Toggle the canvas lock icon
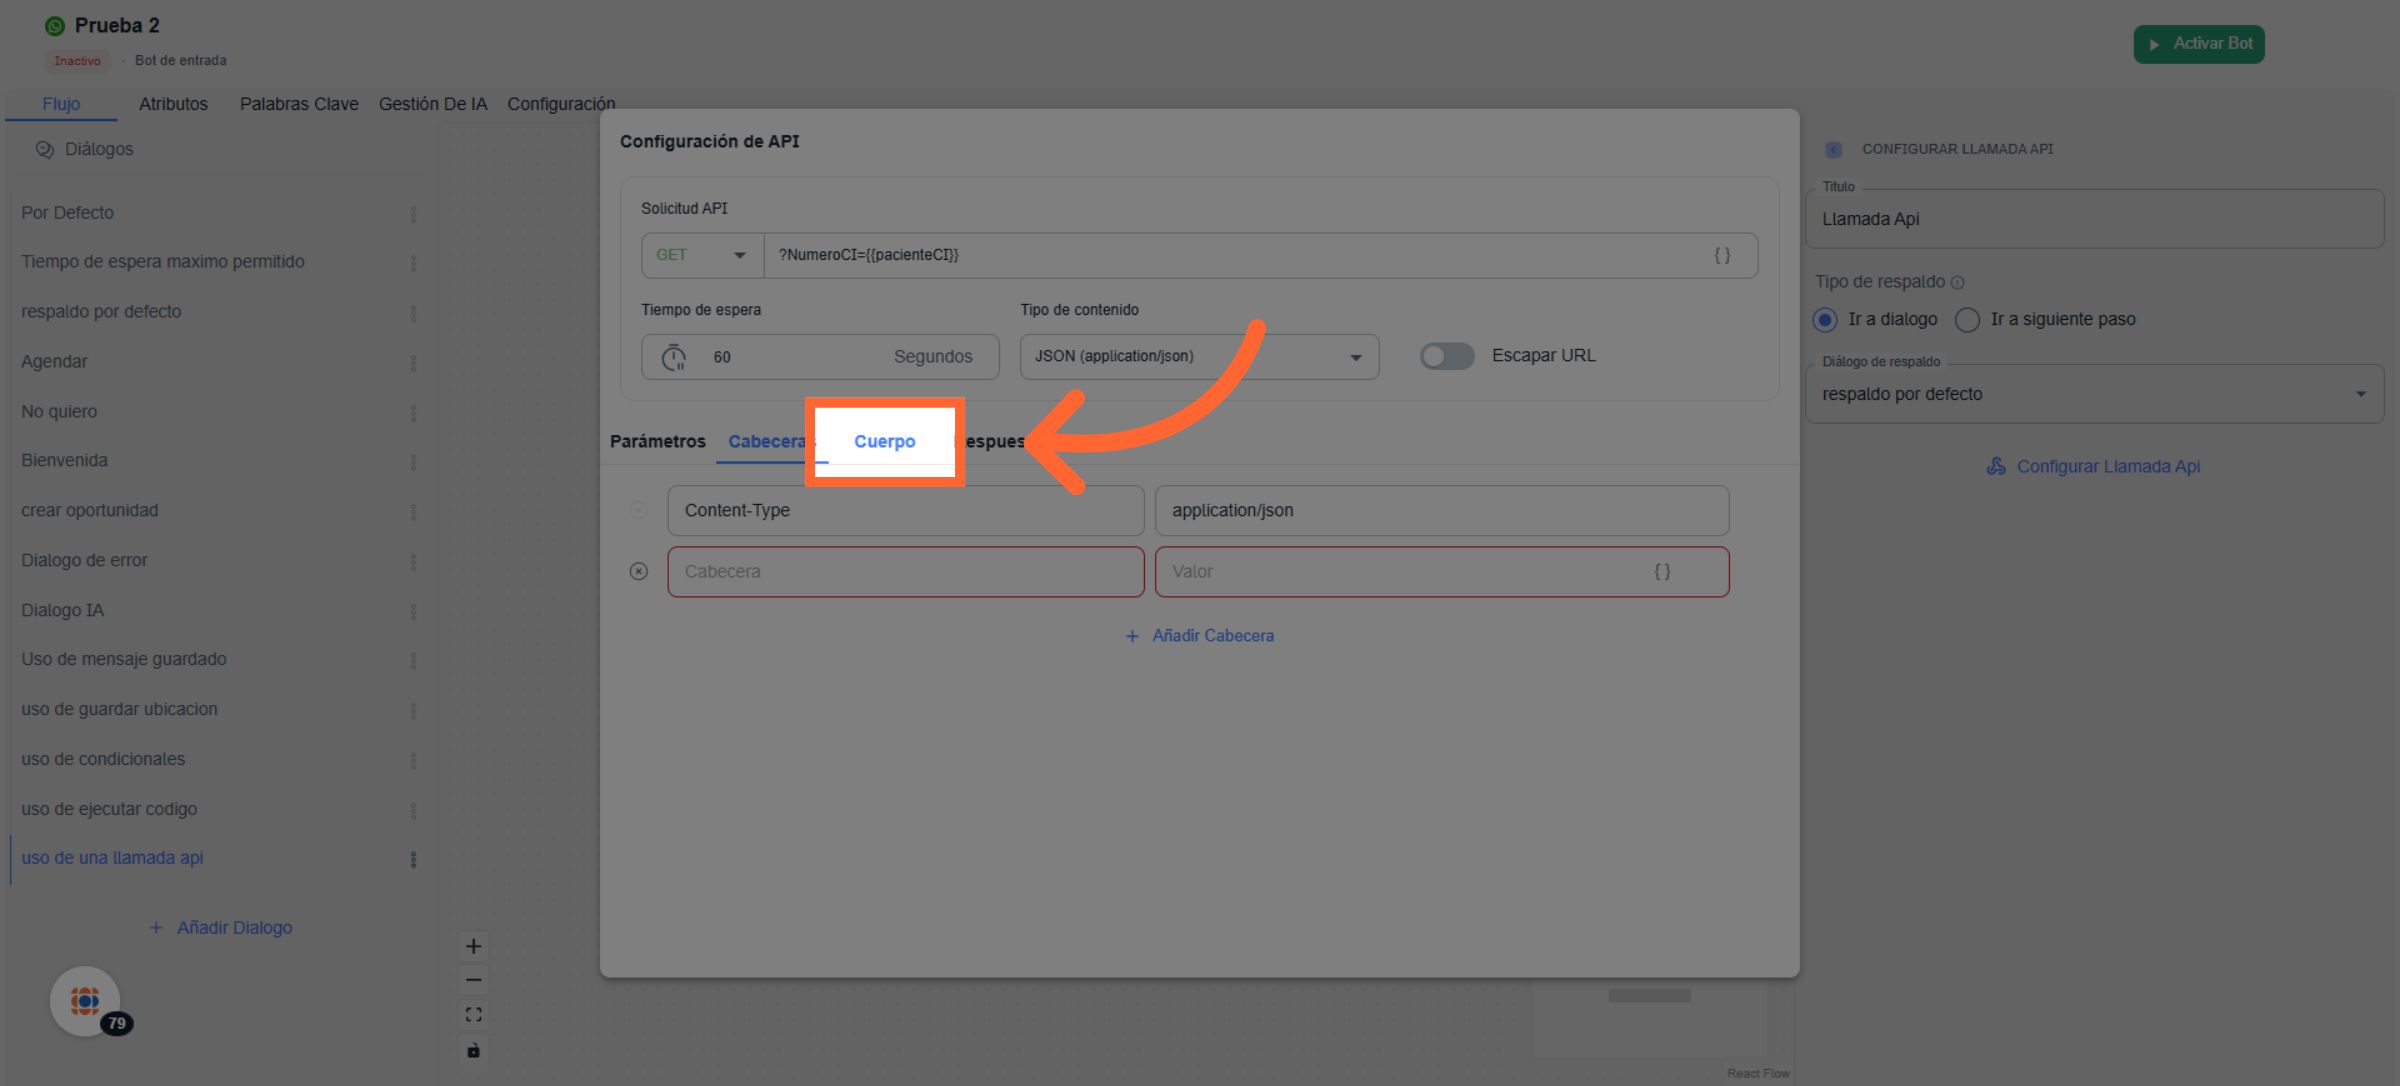The width and height of the screenshot is (2400, 1086). coord(474,1050)
